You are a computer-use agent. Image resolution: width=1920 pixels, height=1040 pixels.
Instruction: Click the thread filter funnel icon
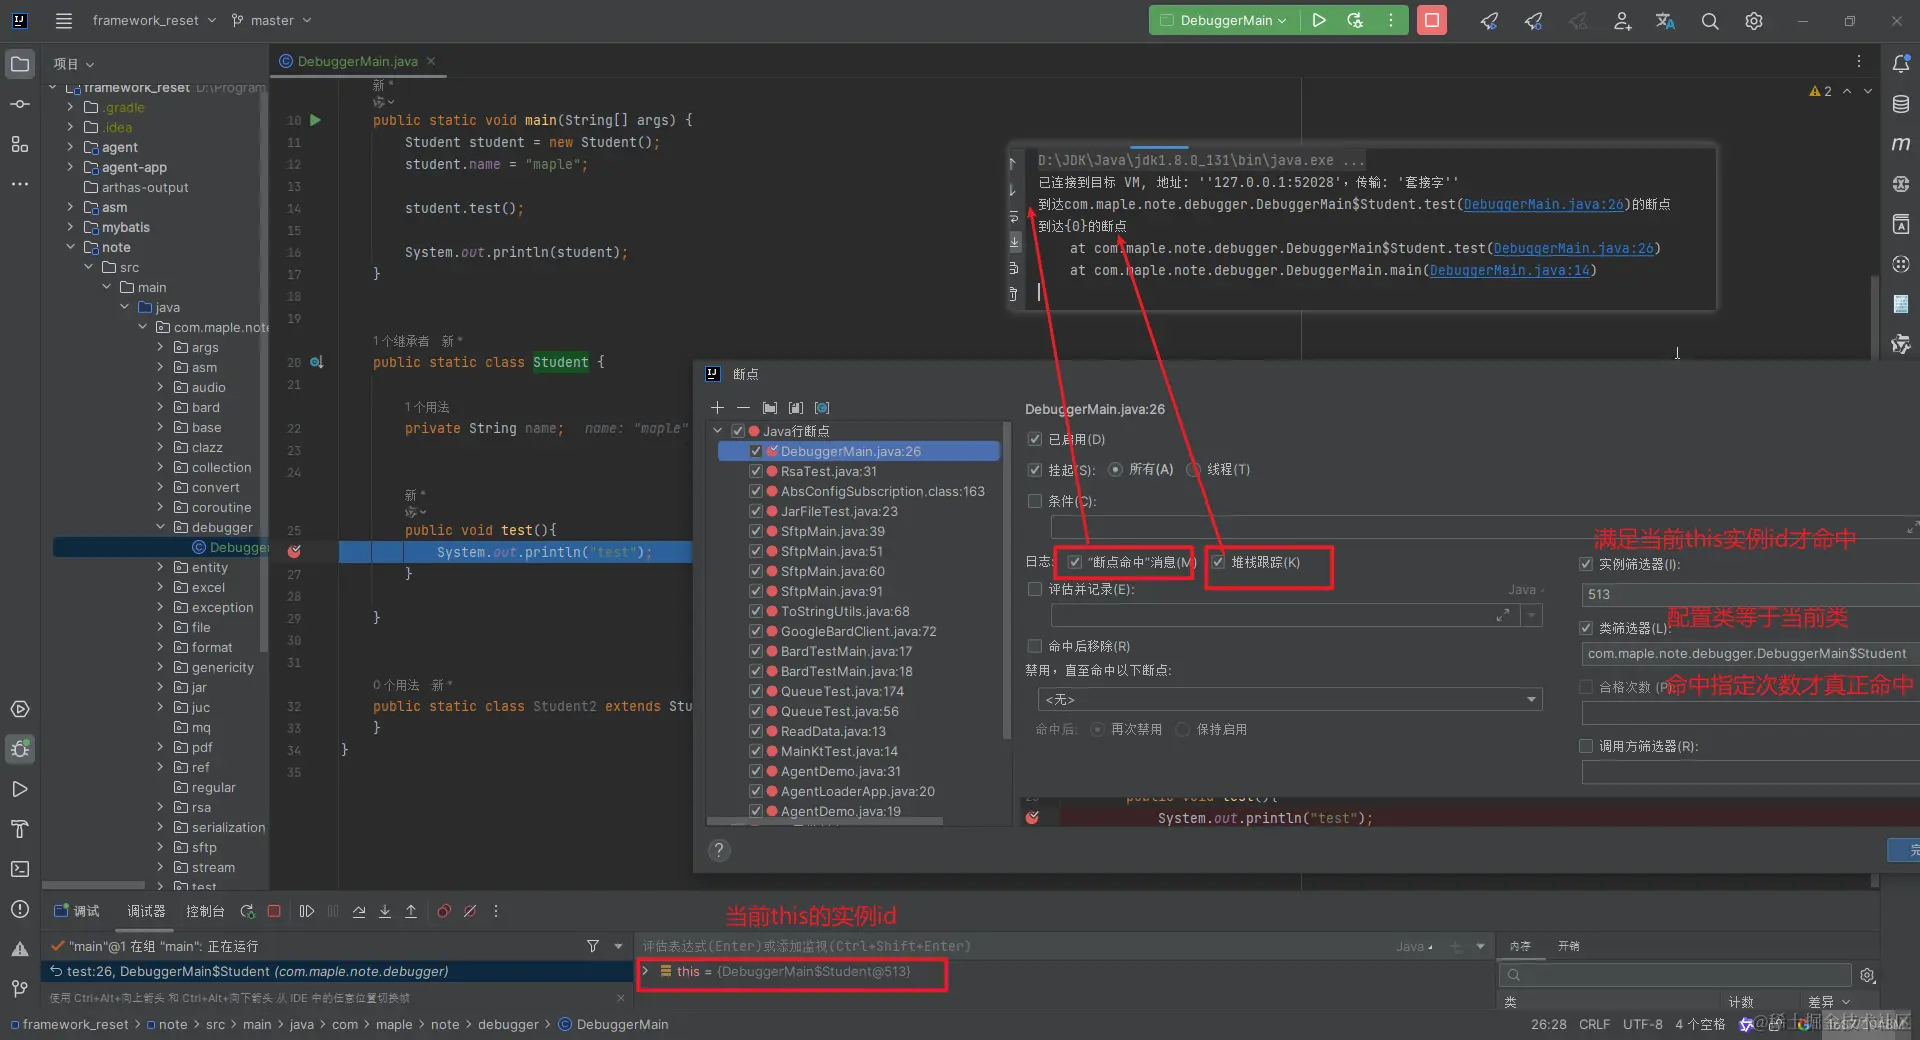pos(593,946)
